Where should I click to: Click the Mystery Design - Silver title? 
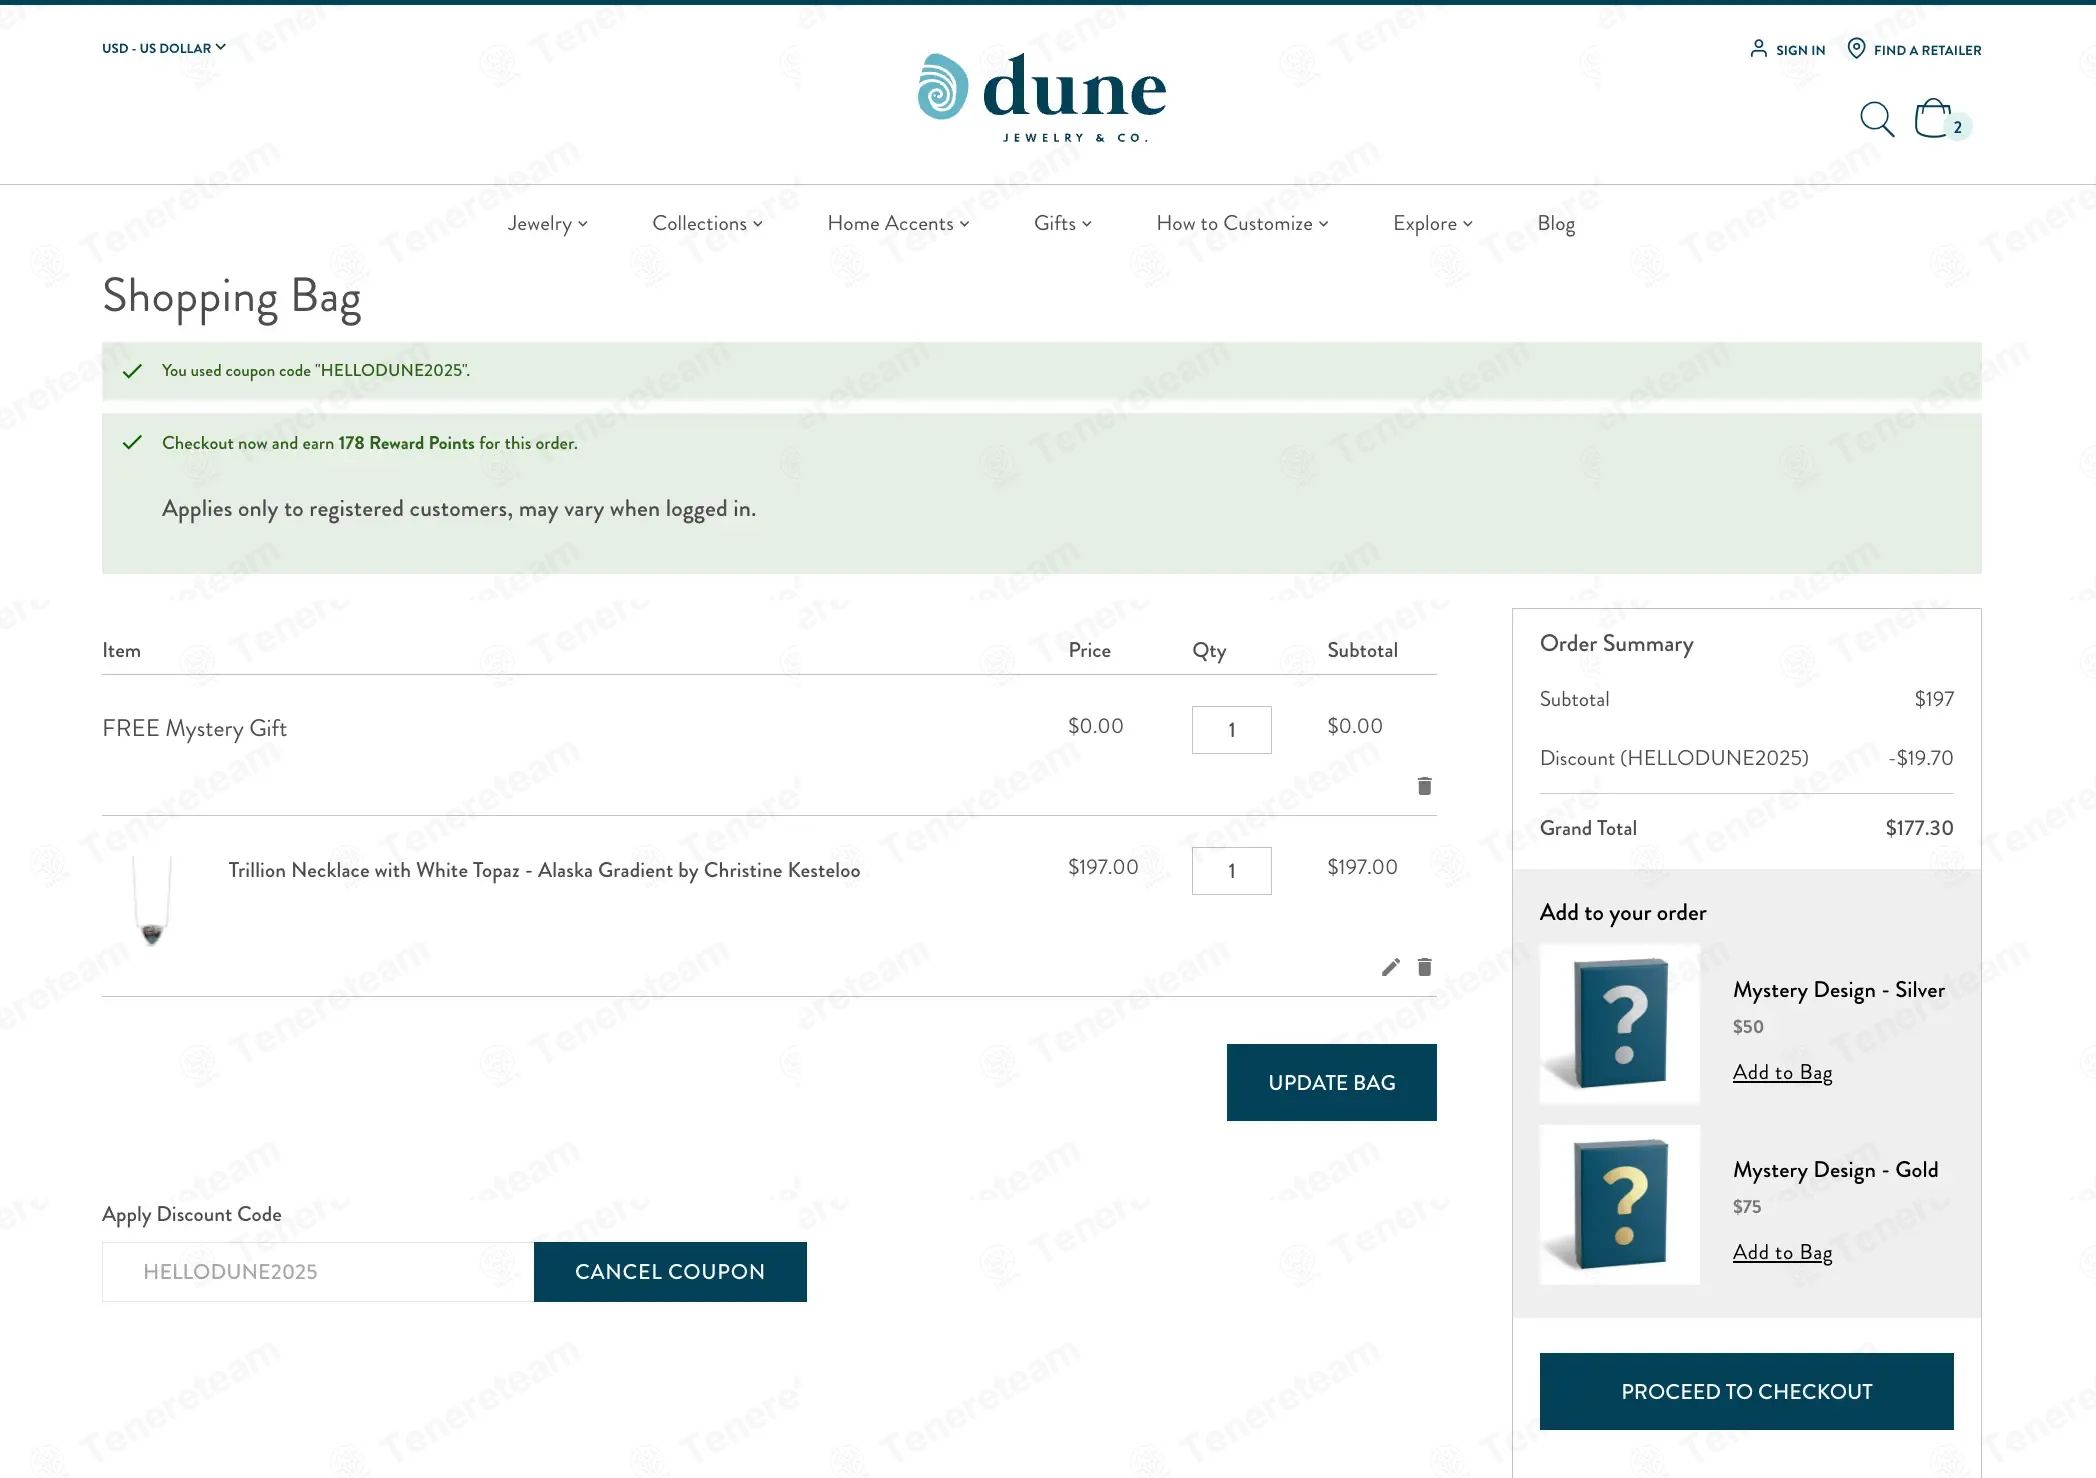[1838, 990]
